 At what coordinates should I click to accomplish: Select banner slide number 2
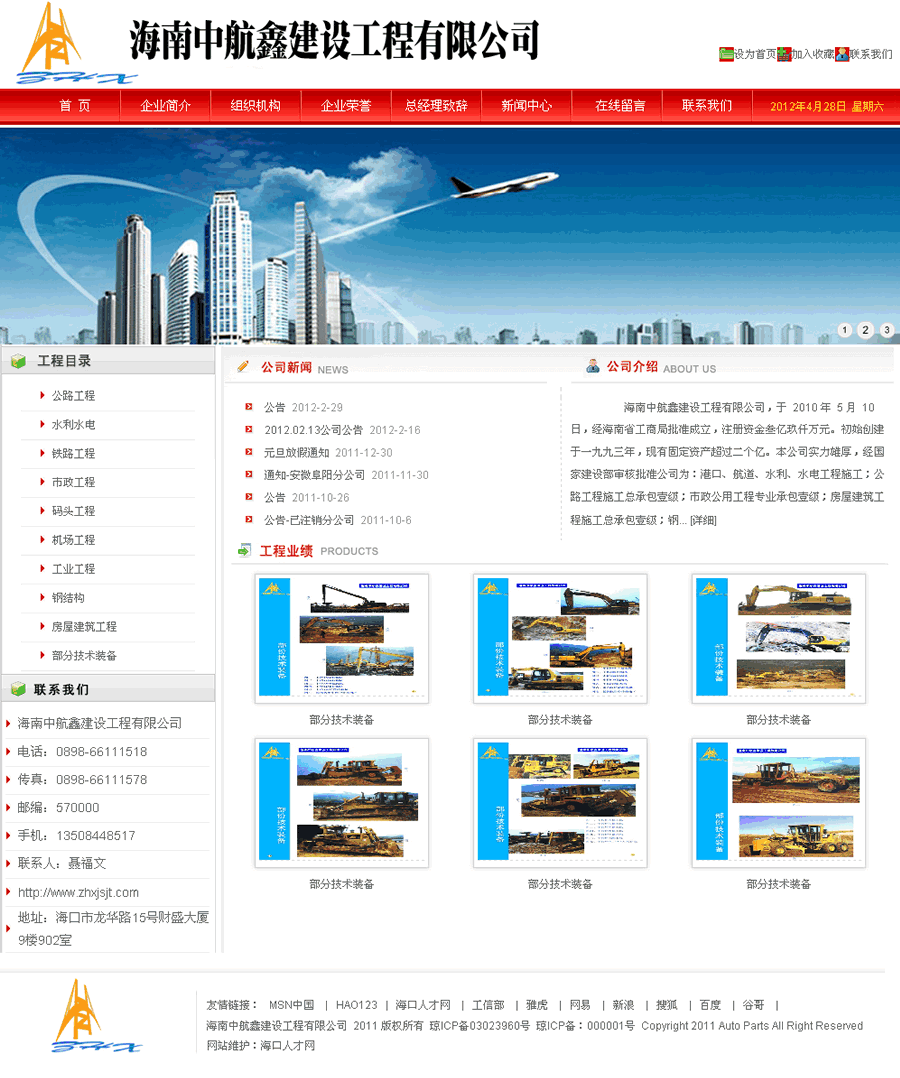click(x=865, y=329)
